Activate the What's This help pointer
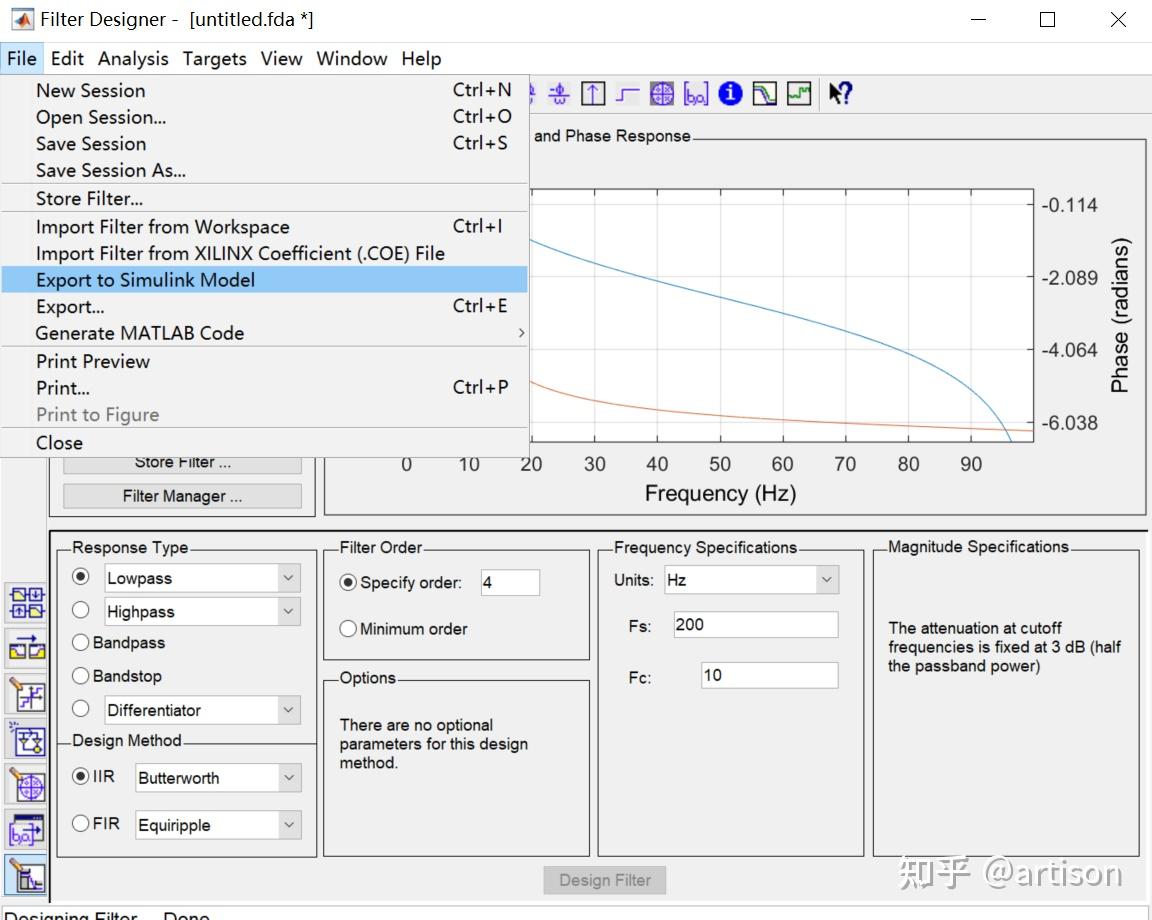The image size is (1152, 920). [x=840, y=94]
